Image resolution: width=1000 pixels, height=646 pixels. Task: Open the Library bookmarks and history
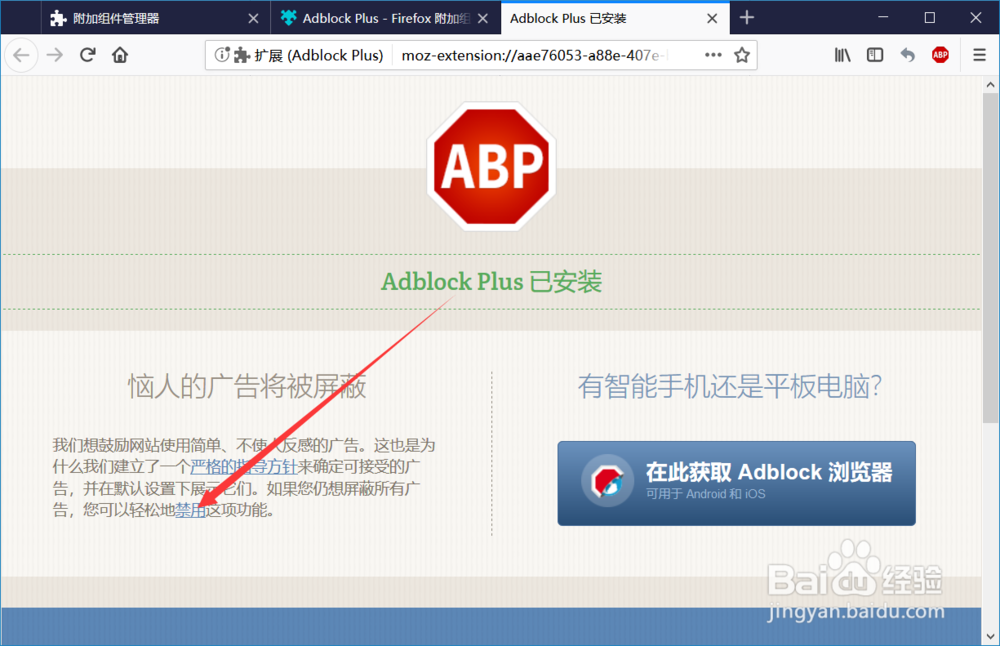coord(842,55)
